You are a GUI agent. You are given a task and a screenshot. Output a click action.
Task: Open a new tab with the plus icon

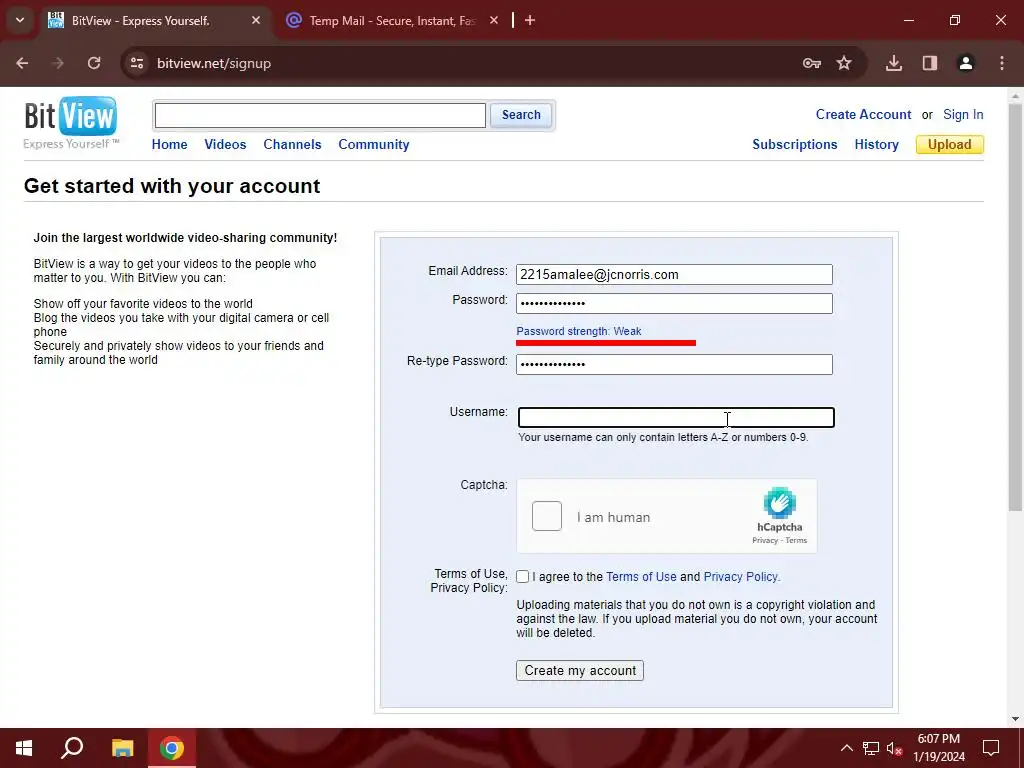pos(530,20)
